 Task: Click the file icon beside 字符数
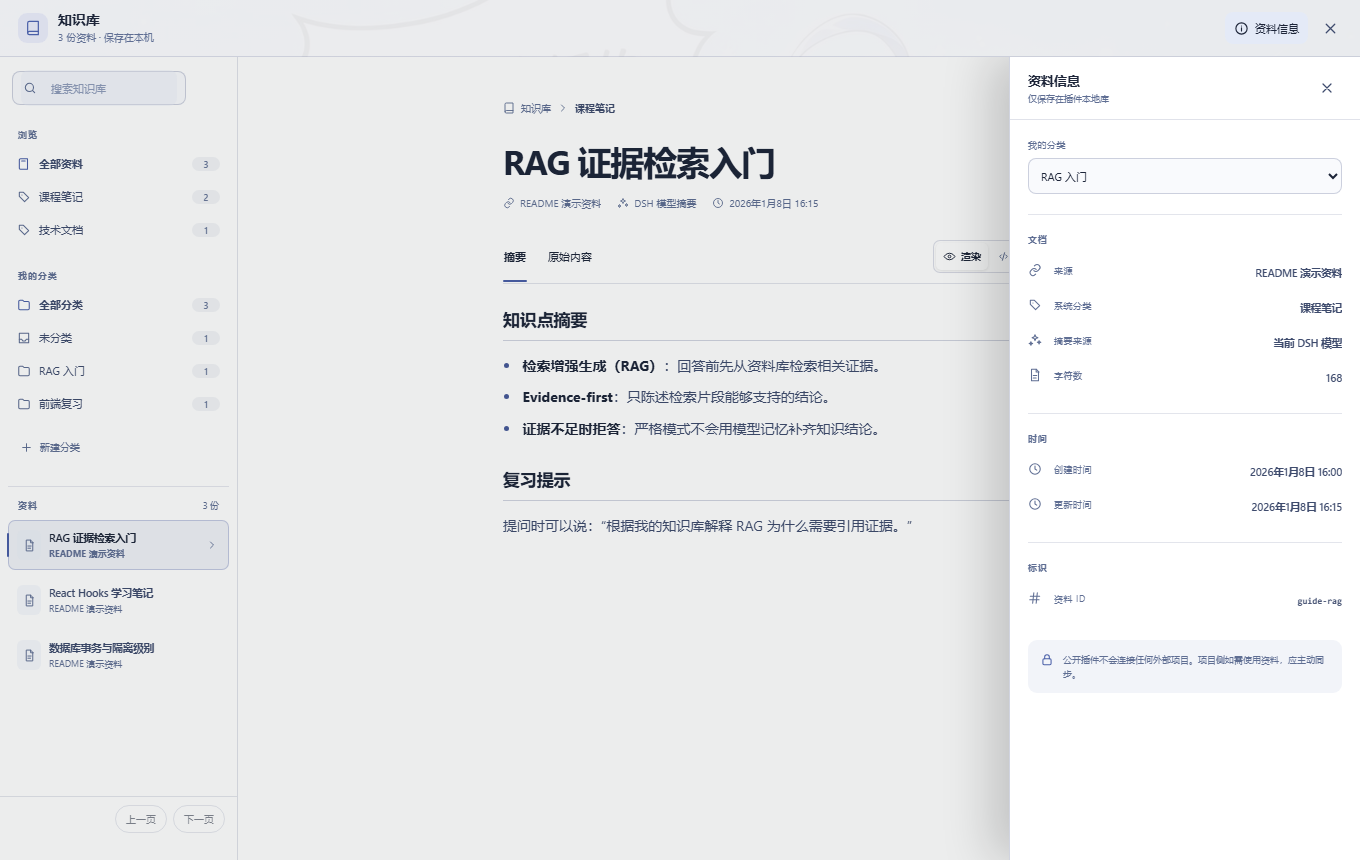tap(1035, 376)
